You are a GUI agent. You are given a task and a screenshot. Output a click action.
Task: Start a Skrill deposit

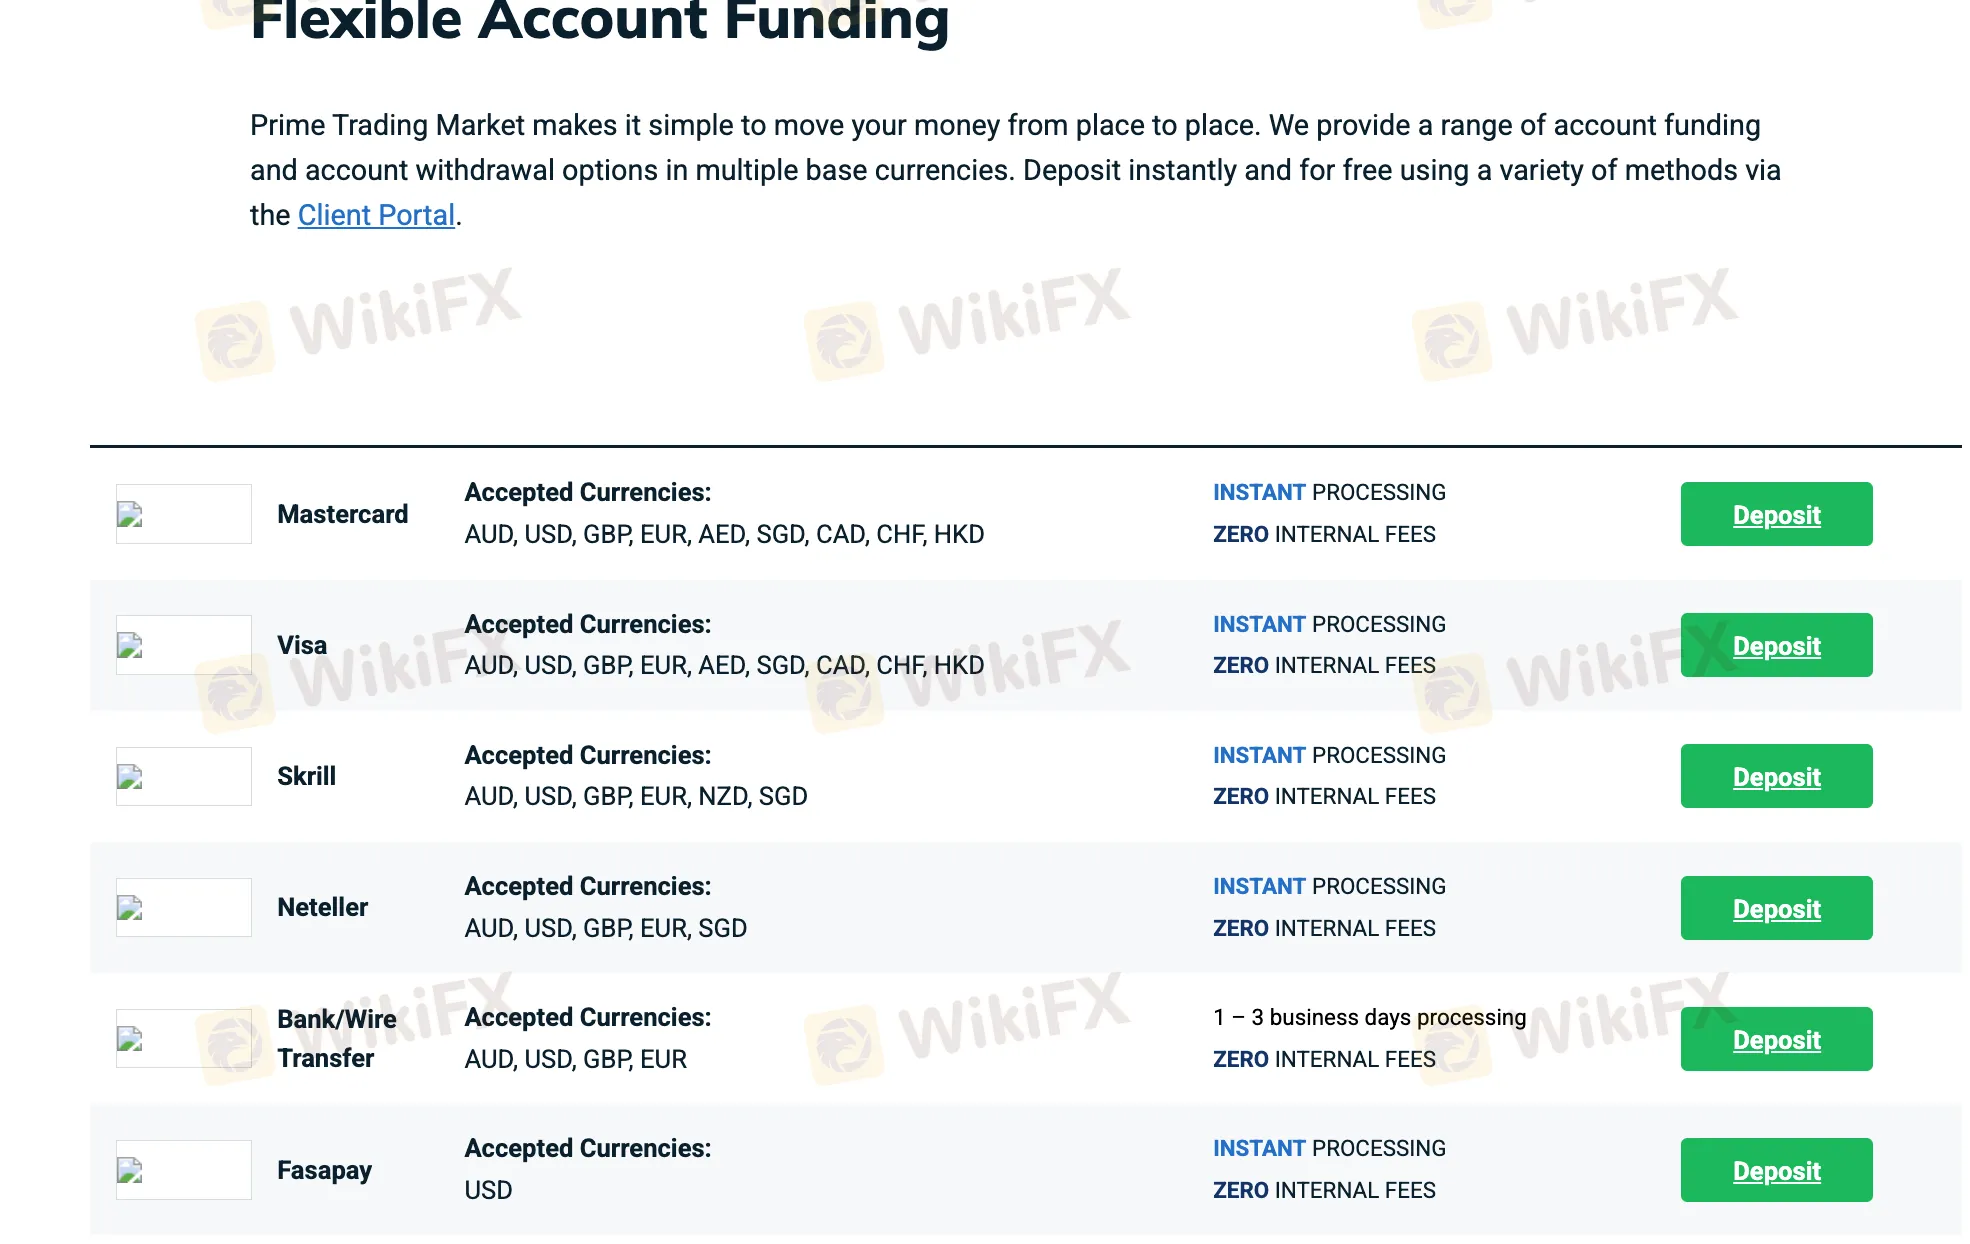[x=1776, y=777]
